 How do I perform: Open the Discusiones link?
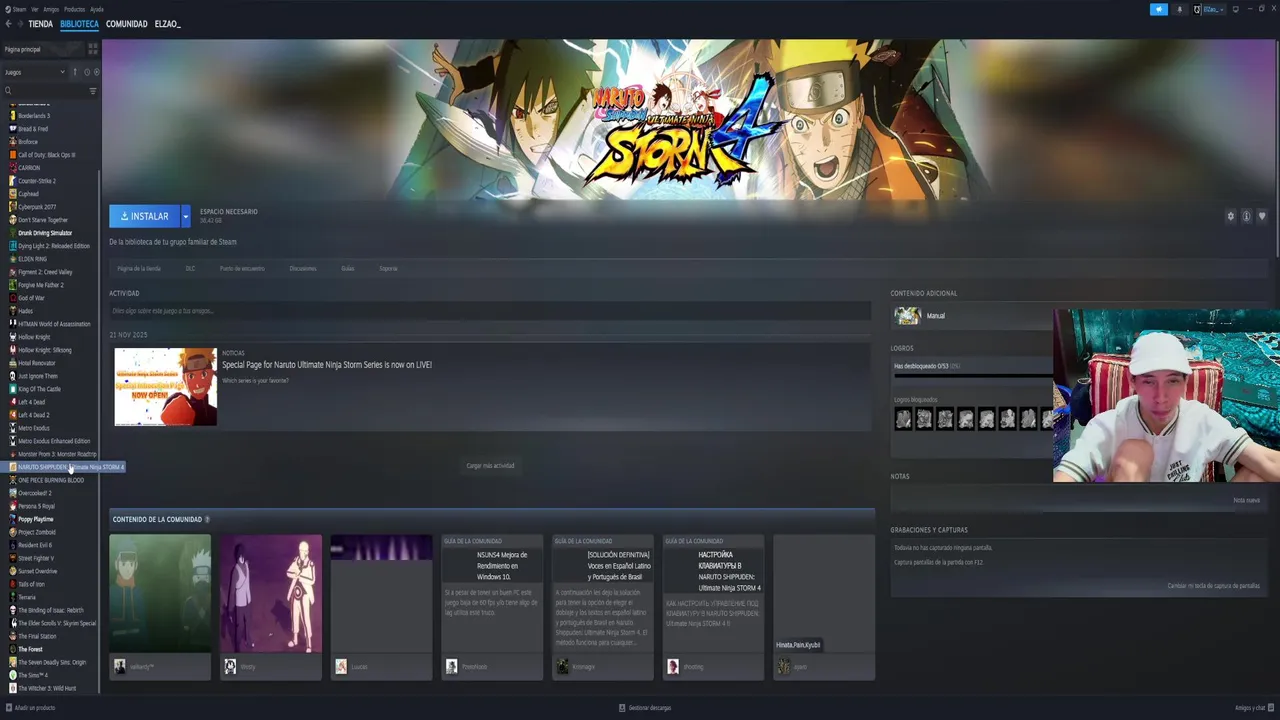303,268
